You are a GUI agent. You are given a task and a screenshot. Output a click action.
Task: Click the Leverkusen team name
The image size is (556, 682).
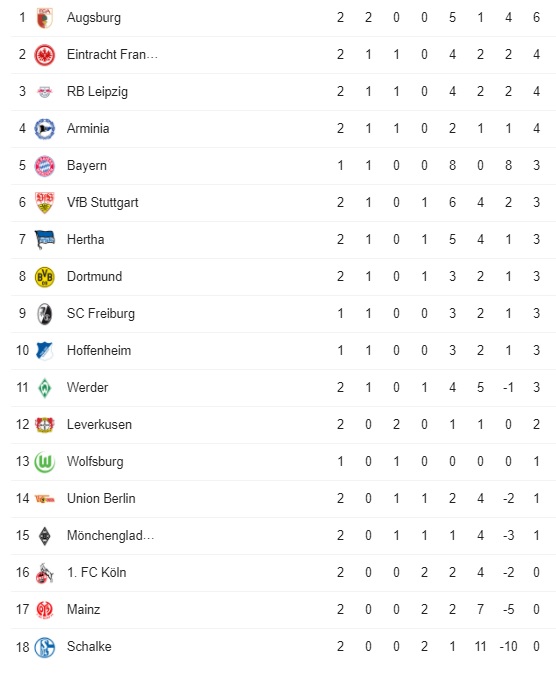[99, 425]
